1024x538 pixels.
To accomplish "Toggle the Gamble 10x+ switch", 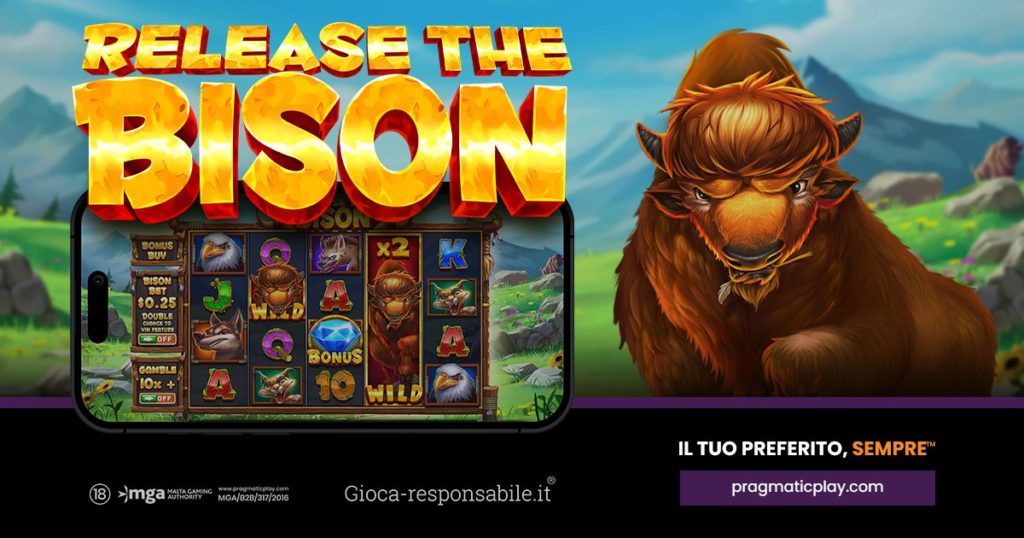I will [157, 398].
